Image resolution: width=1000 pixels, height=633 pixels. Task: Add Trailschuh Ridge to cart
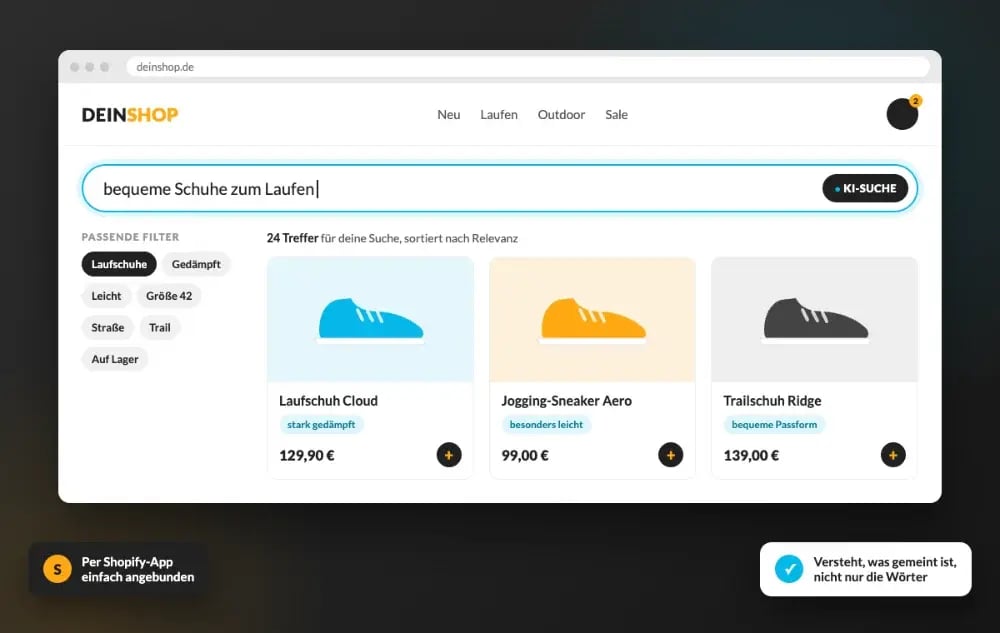(x=893, y=455)
